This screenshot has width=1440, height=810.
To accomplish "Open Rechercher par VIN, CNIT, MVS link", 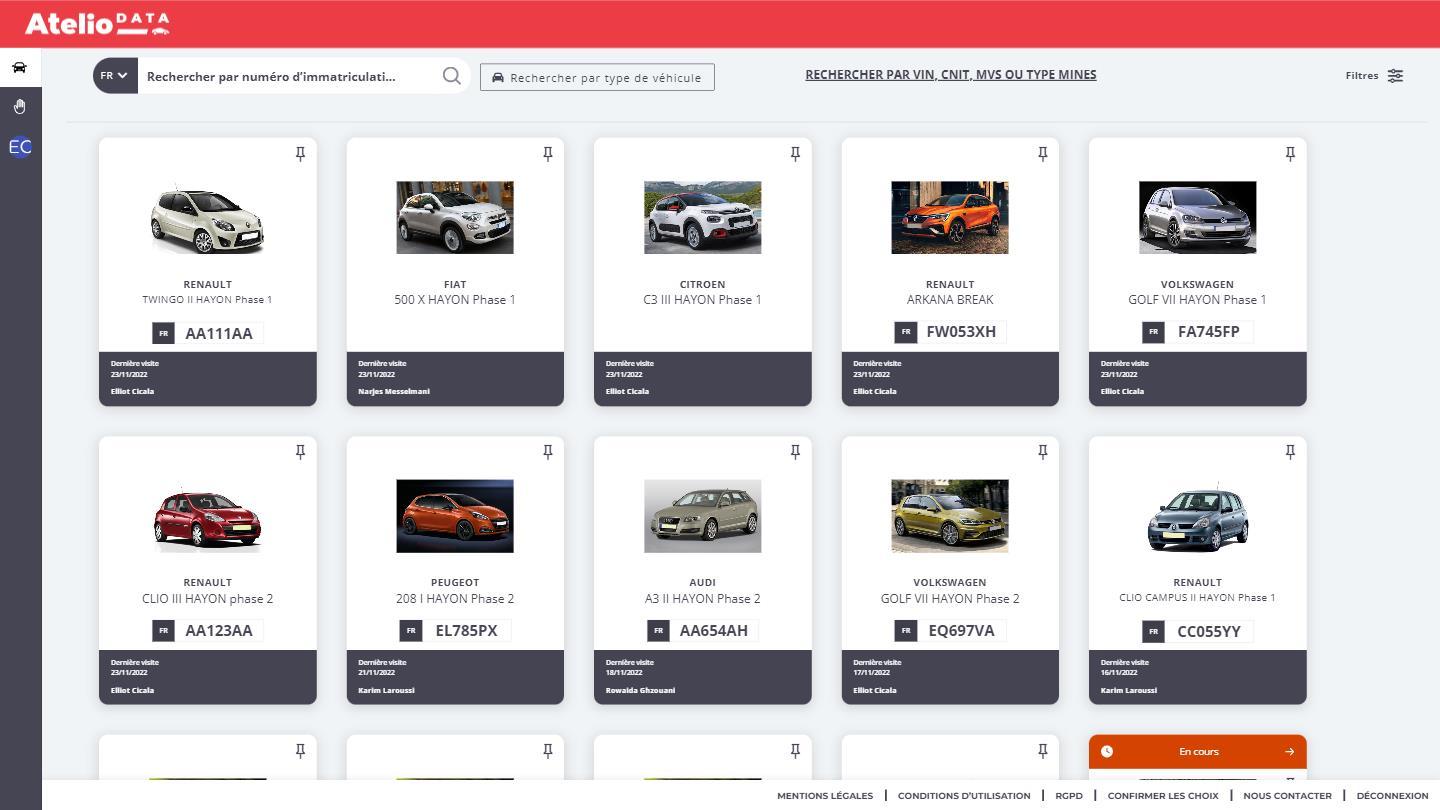I will (951, 75).
